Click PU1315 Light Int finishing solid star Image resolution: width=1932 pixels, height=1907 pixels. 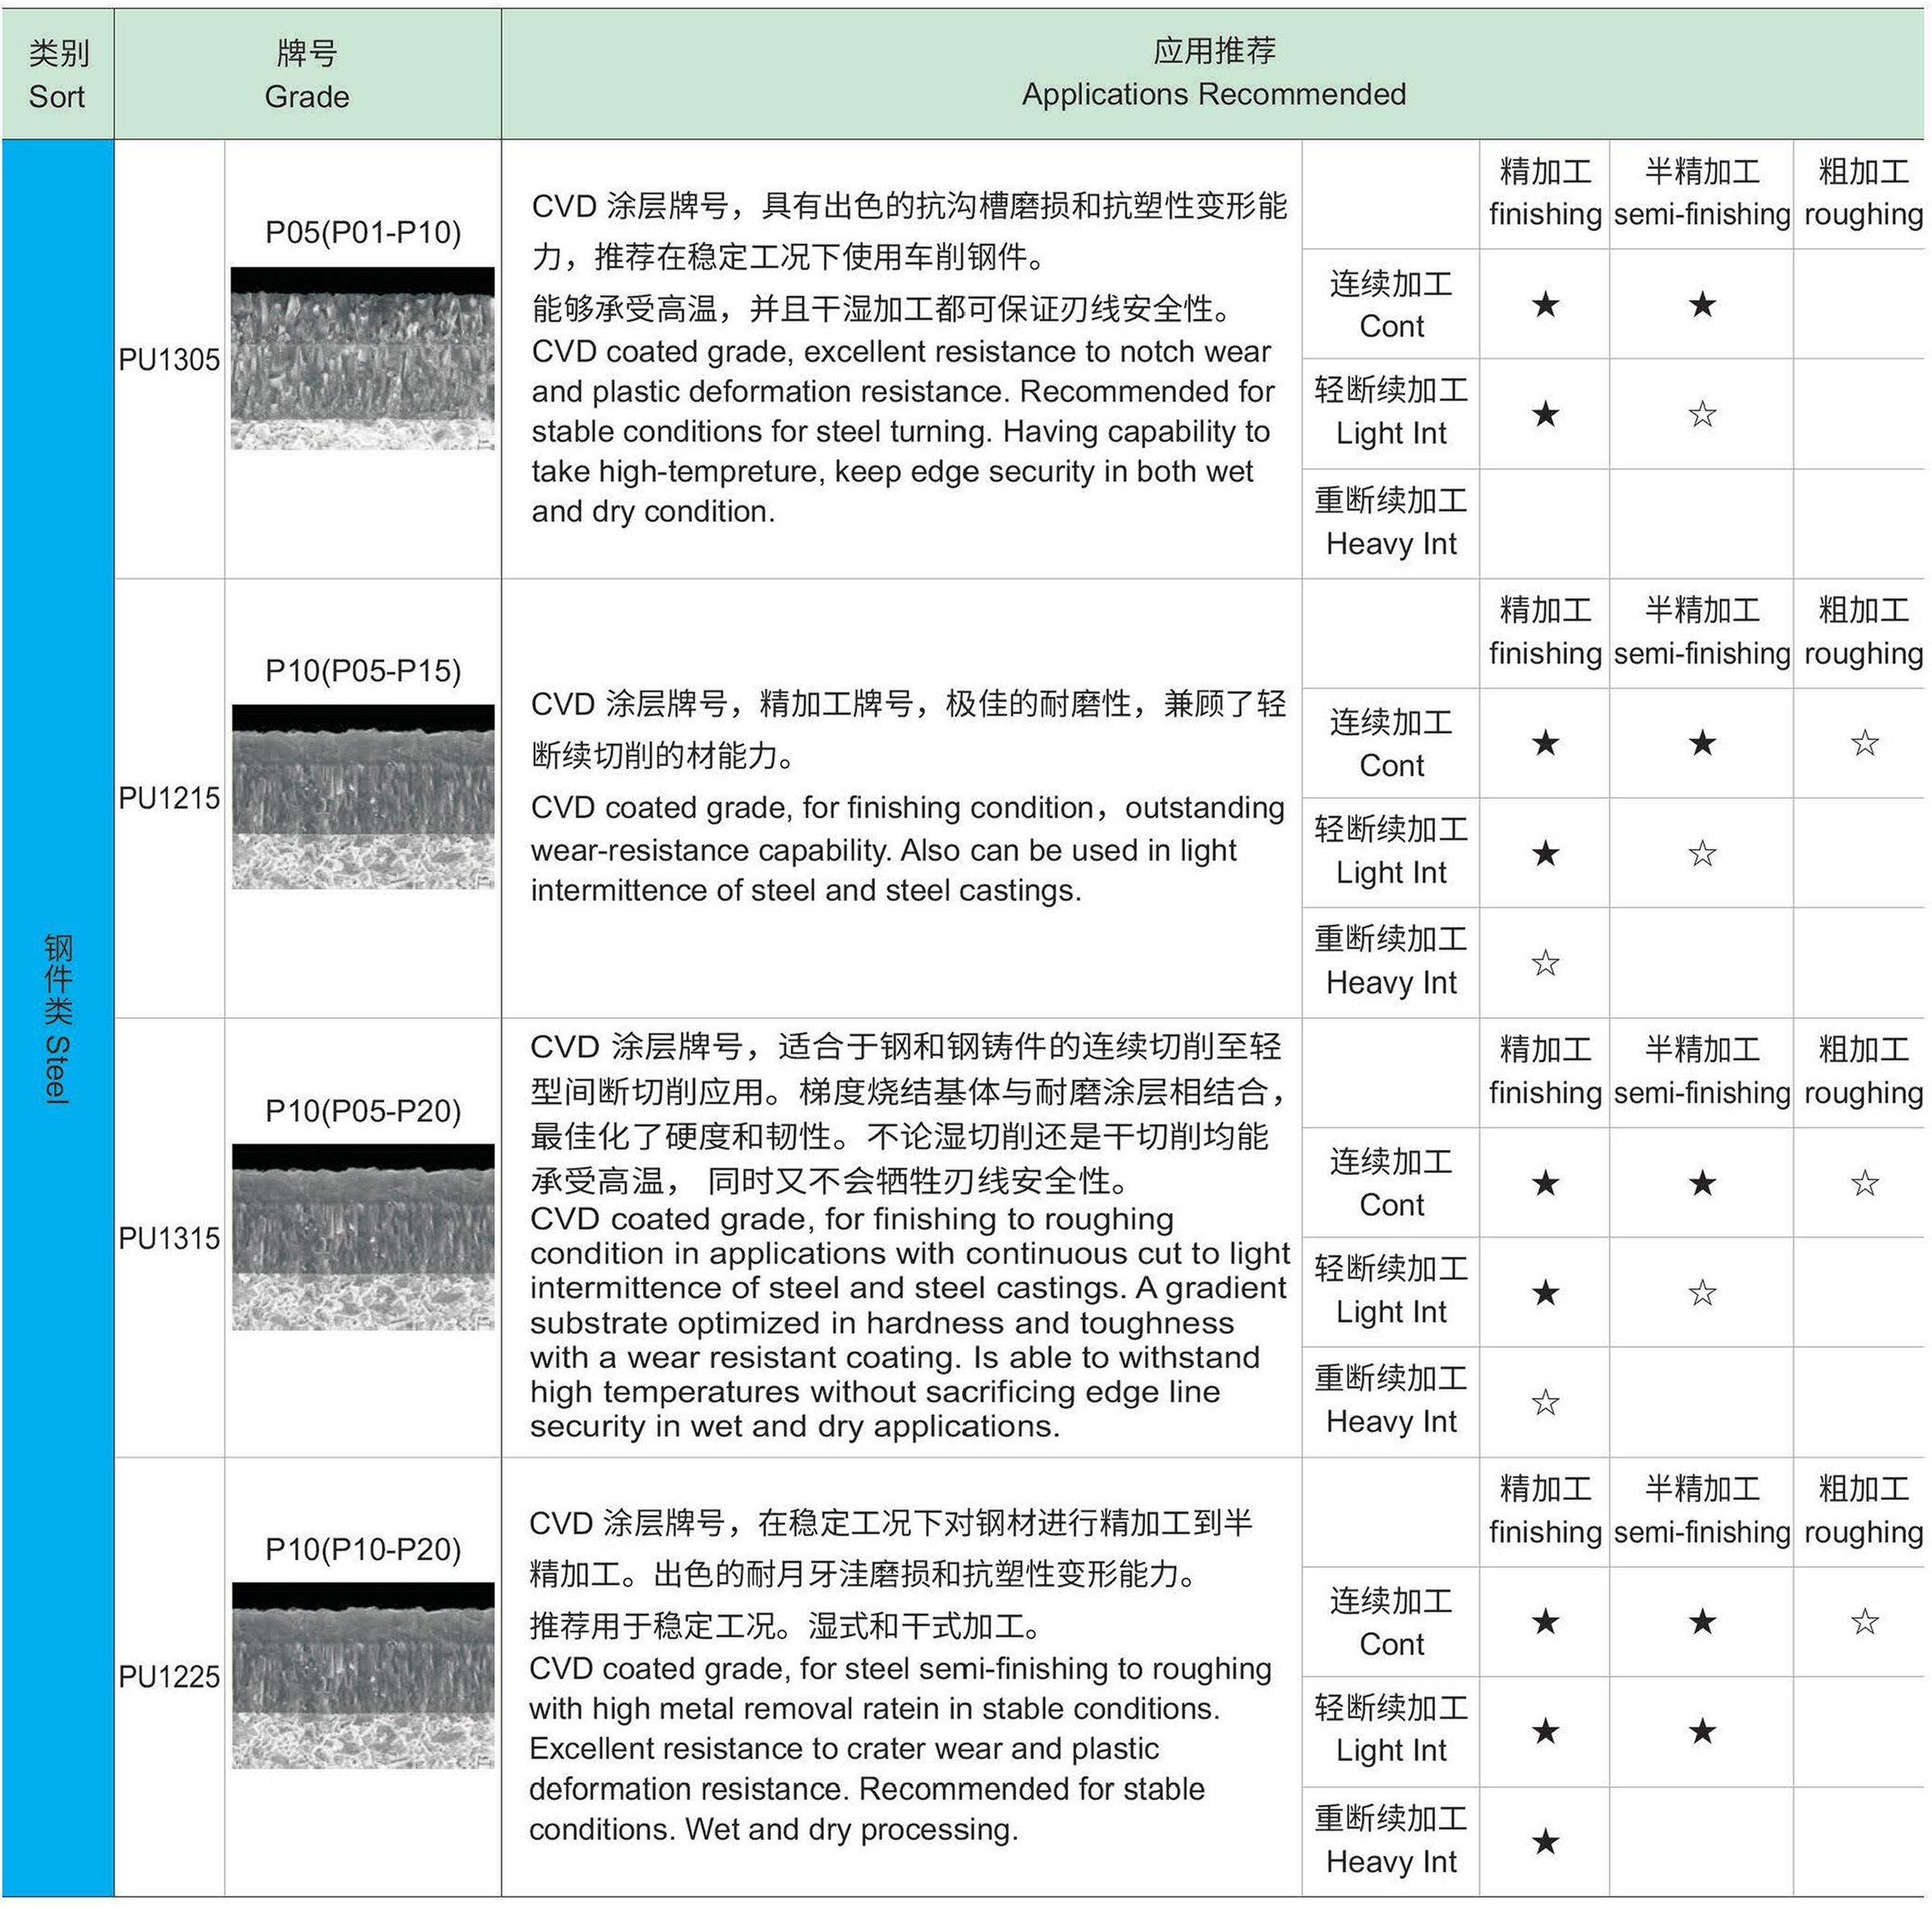[1545, 1292]
